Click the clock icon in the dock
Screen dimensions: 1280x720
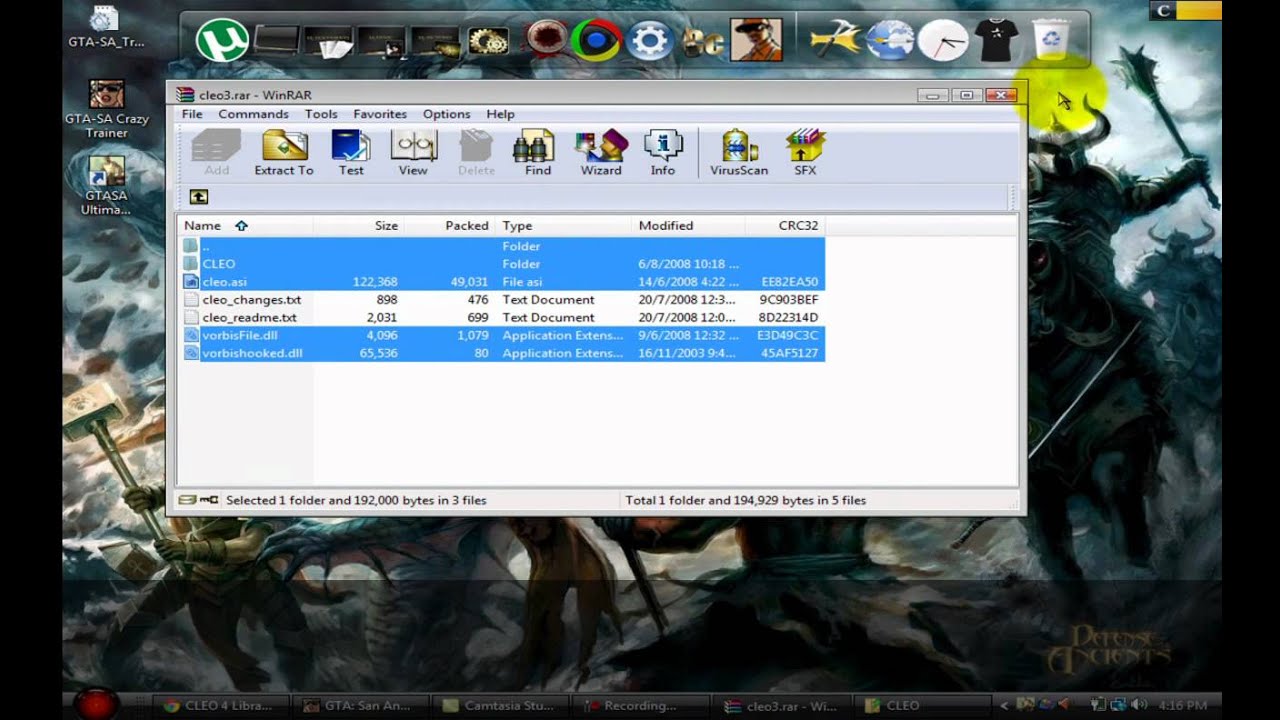(x=943, y=41)
